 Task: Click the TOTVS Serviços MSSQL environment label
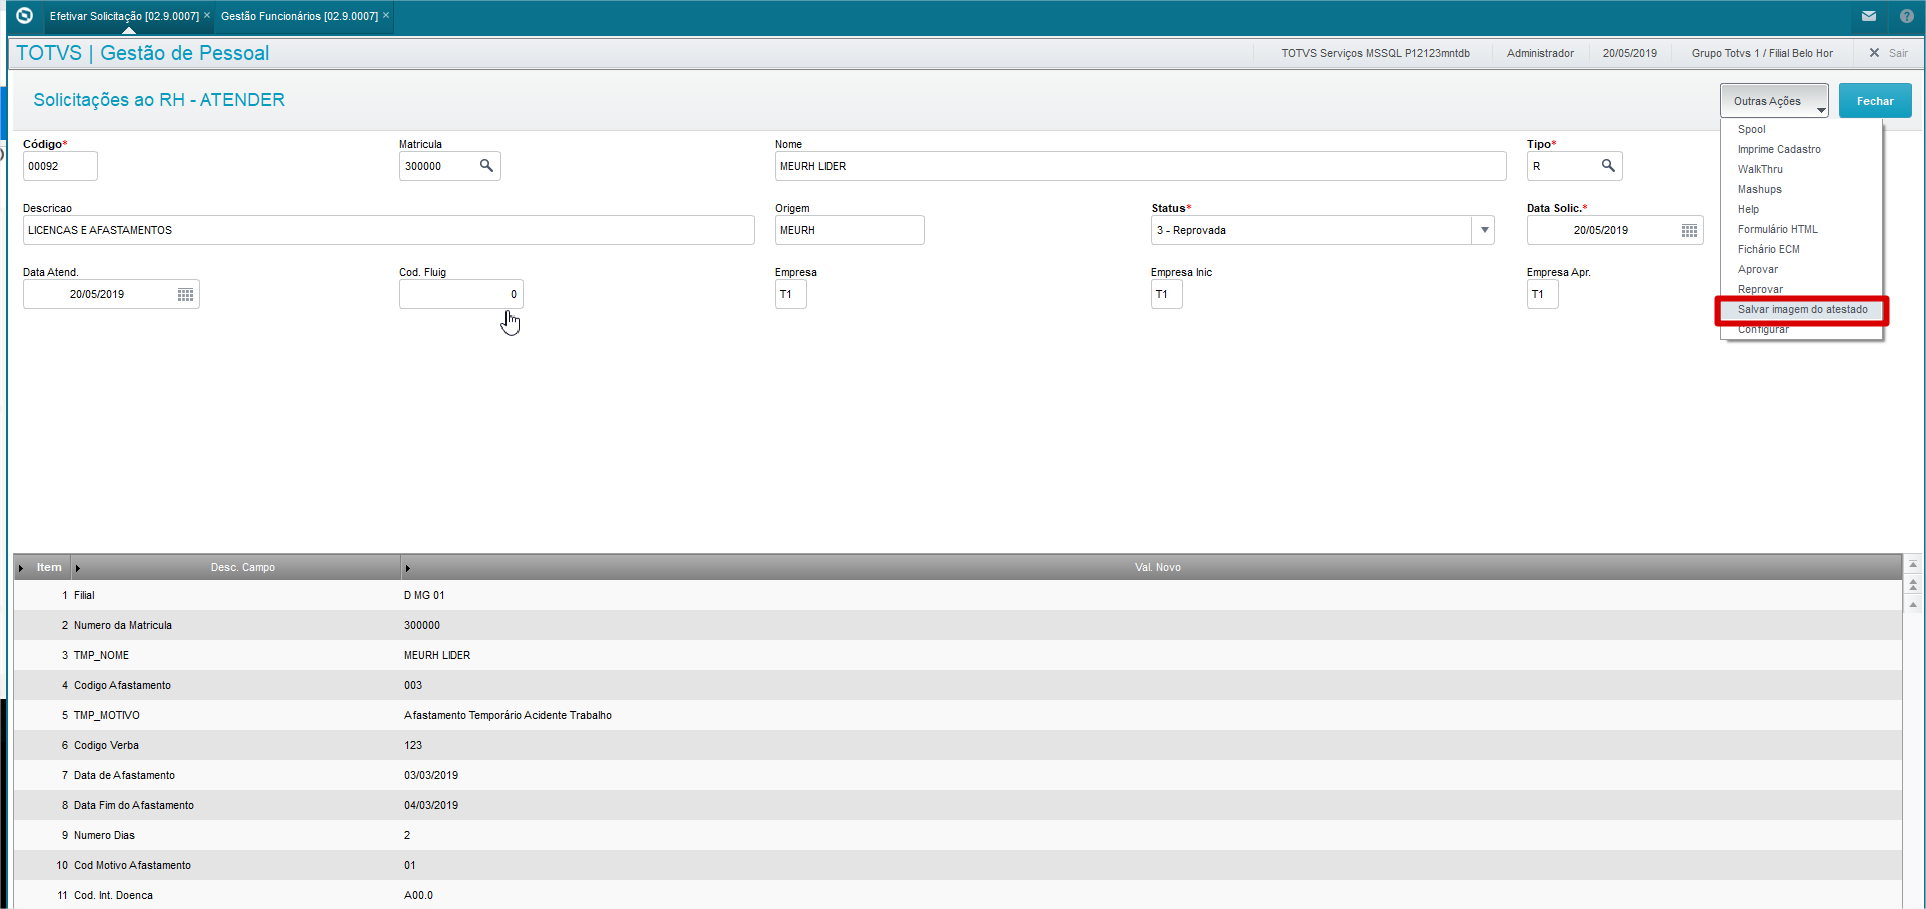tap(1375, 53)
